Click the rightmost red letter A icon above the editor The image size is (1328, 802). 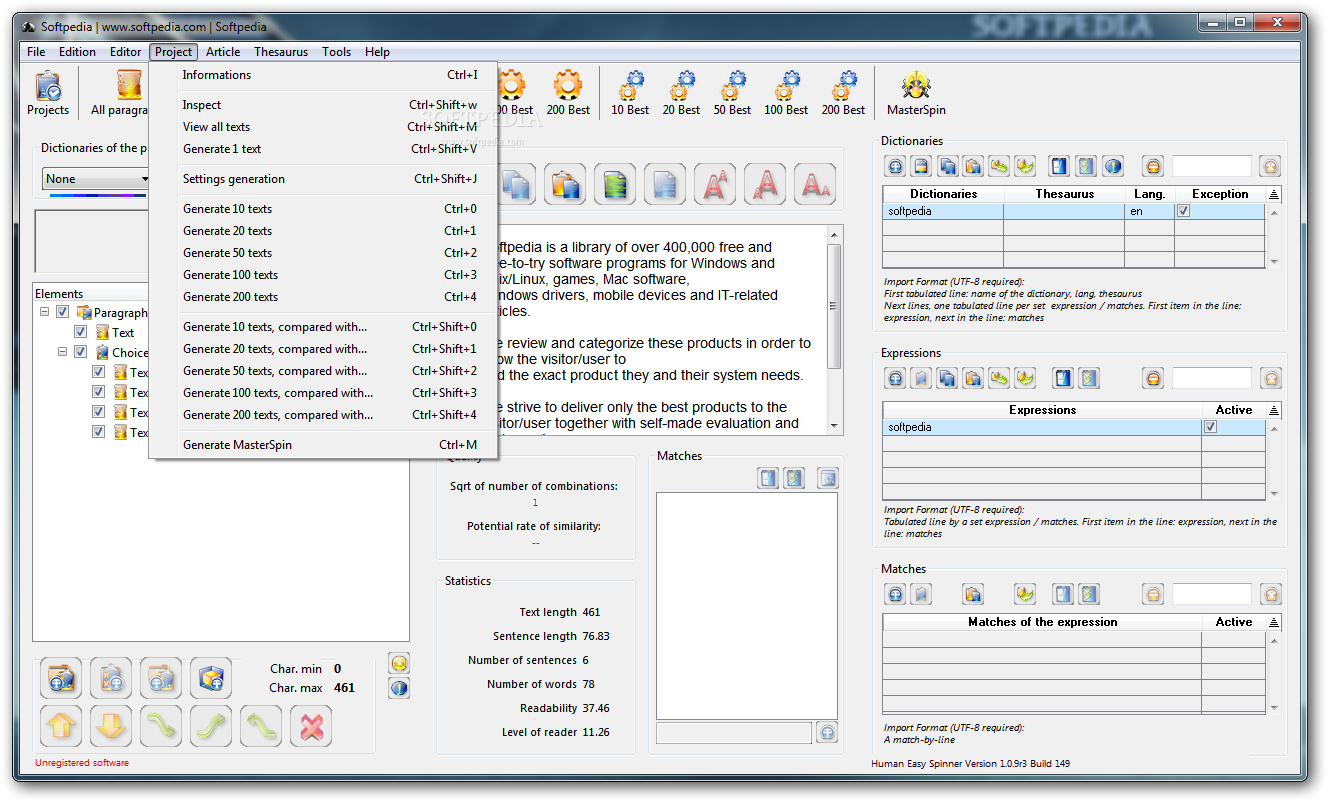click(815, 184)
